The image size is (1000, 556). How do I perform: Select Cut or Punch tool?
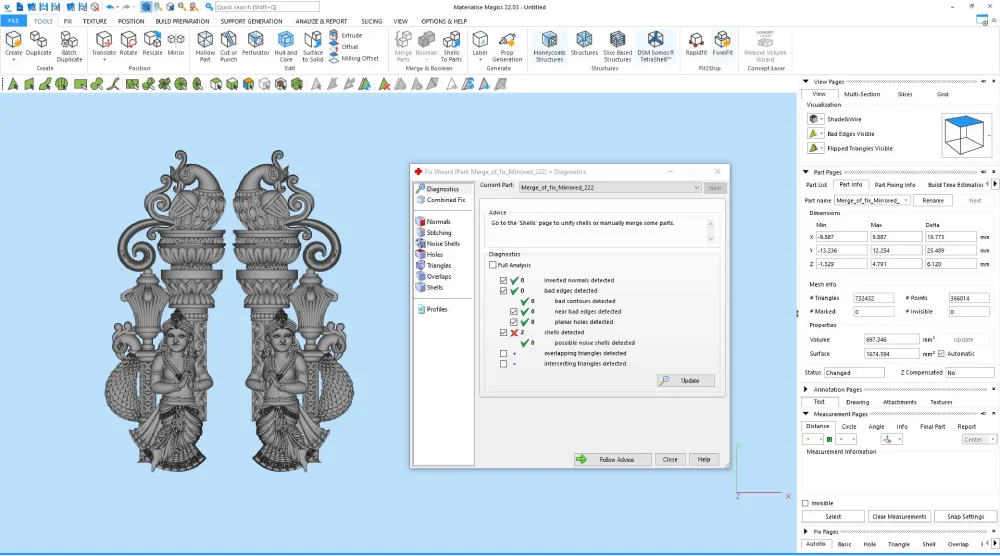pos(228,47)
